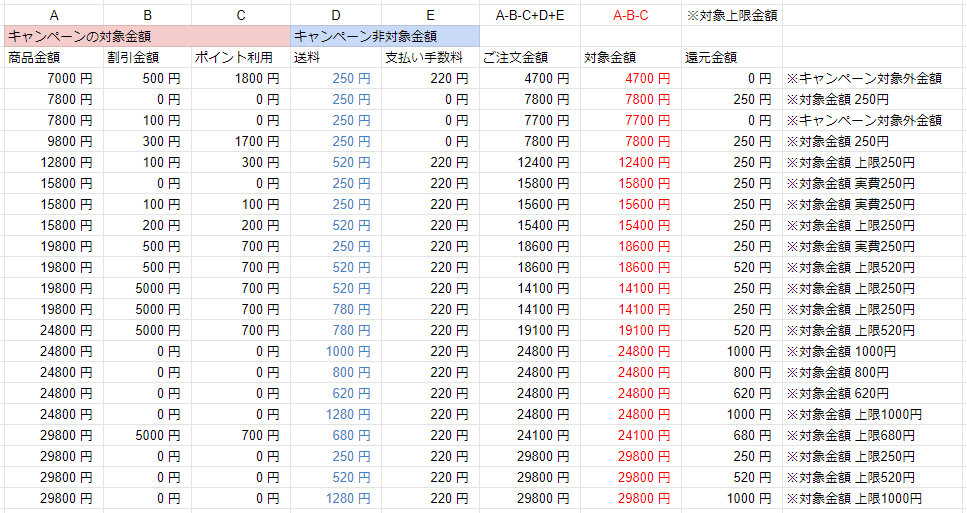
Task: Click the pink キャンペーンの対象金額 cell
Action: click(147, 36)
